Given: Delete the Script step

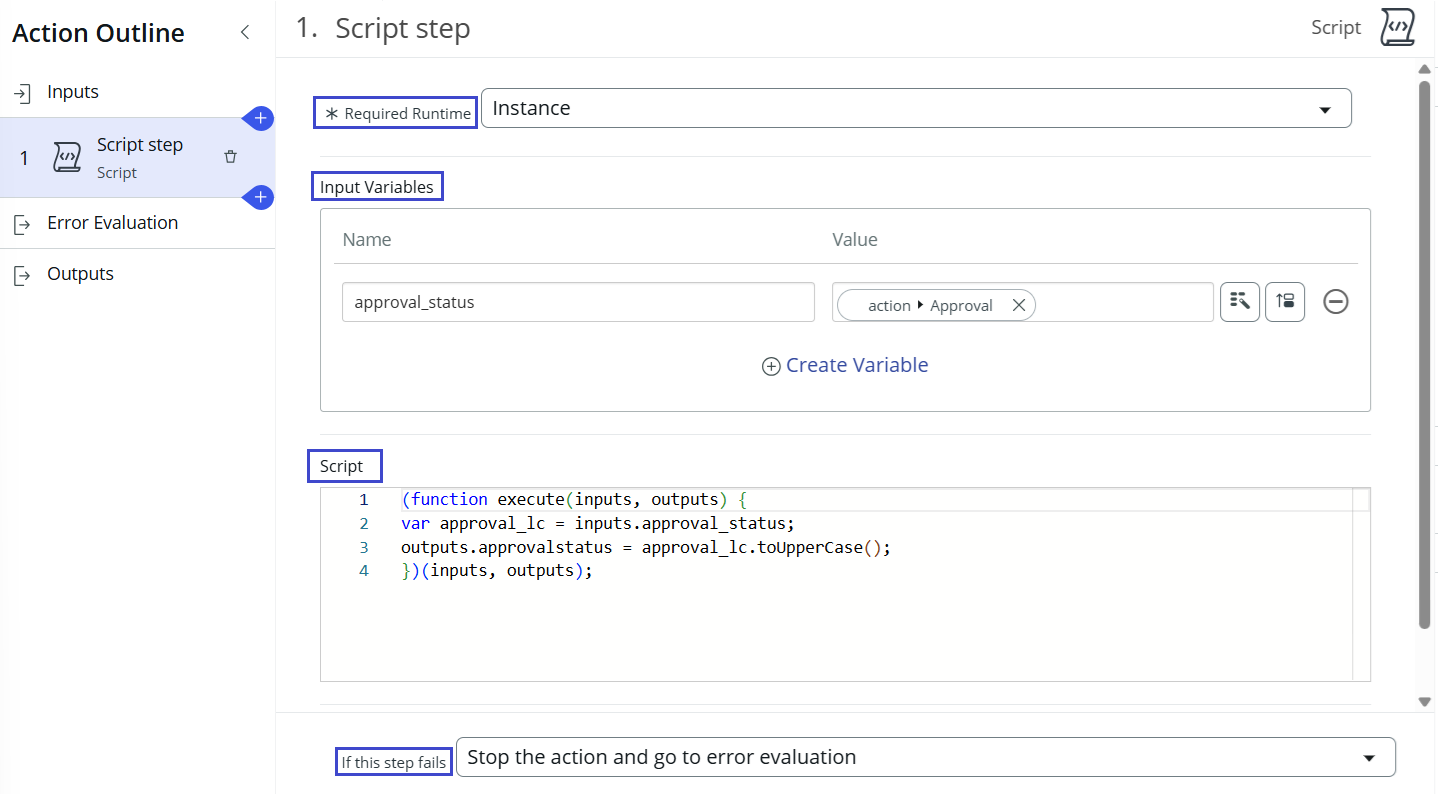Looking at the screenshot, I should (231, 157).
